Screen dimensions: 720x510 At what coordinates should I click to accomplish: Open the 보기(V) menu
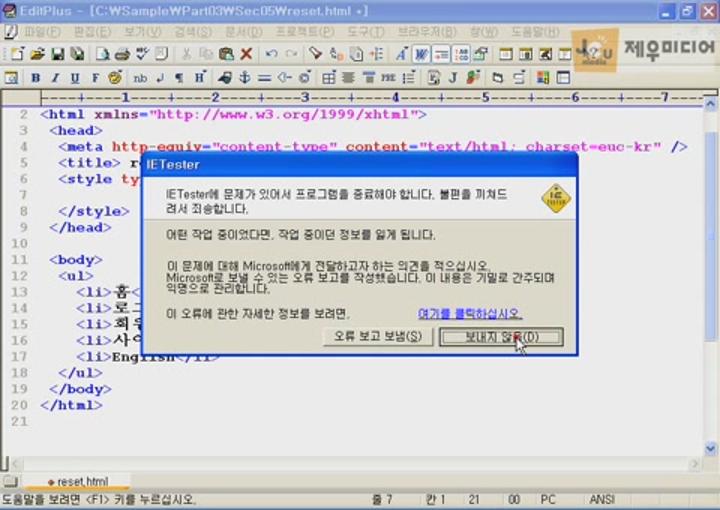tap(142, 32)
